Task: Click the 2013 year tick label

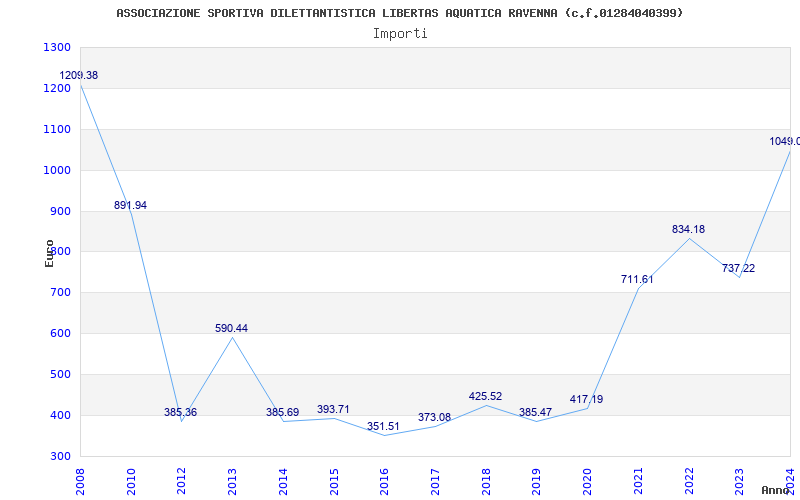Action: (232, 479)
